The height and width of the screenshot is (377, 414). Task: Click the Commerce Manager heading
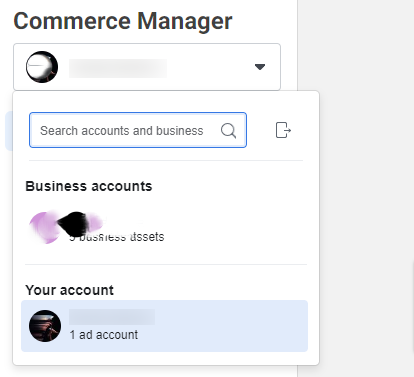tap(123, 21)
